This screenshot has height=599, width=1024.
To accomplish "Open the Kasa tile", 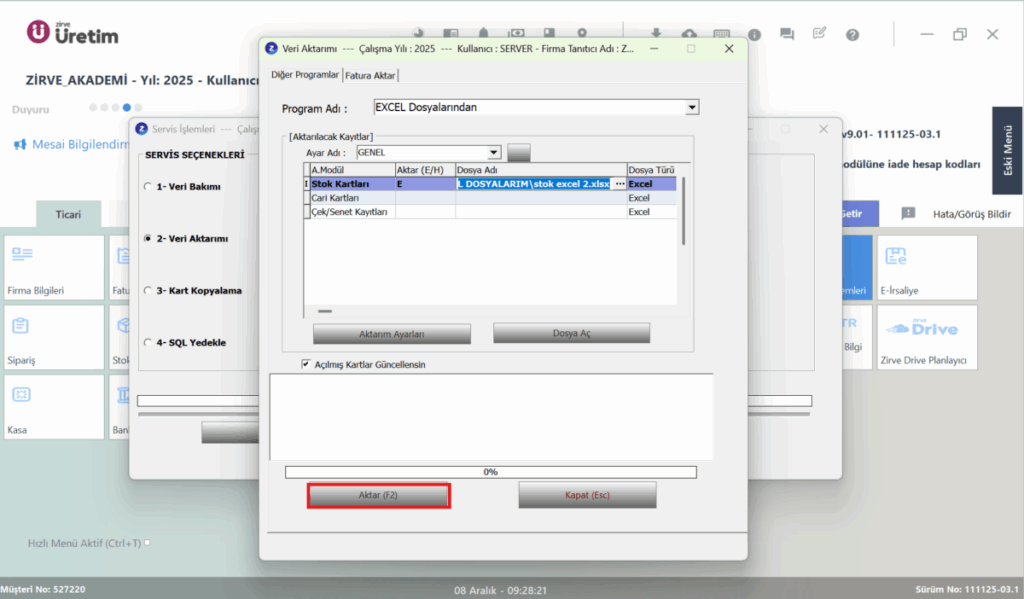I will pyautogui.click(x=54, y=407).
